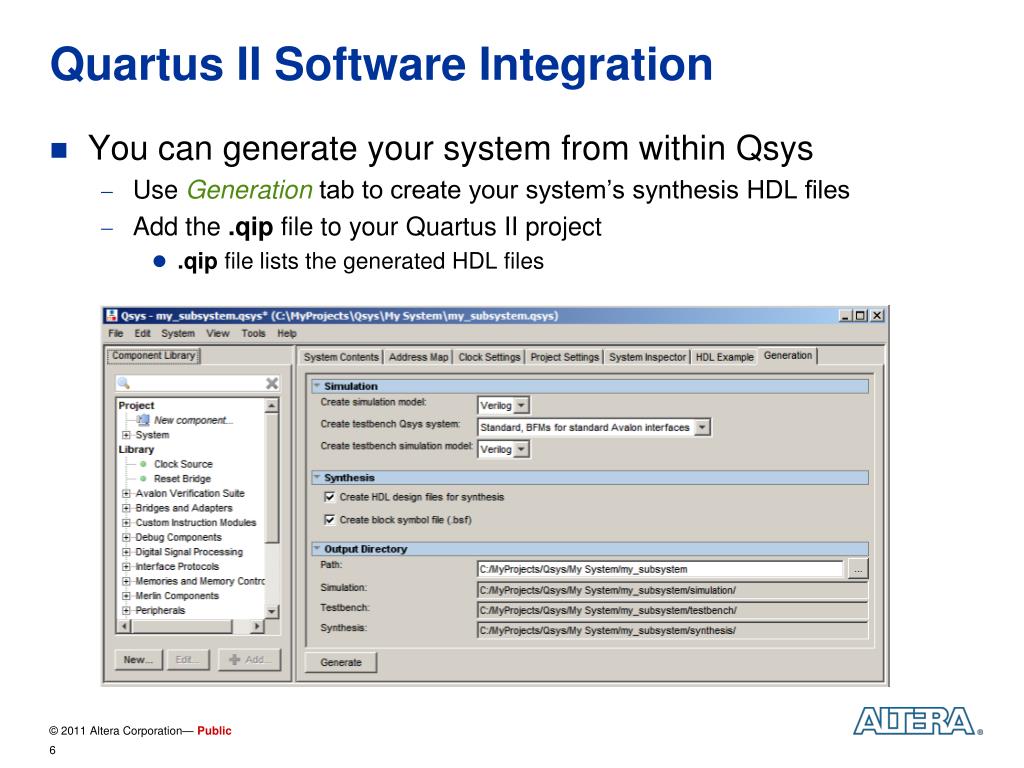Collapse the Synthesis section
Viewport: 1024px width, 768px height.
317,477
